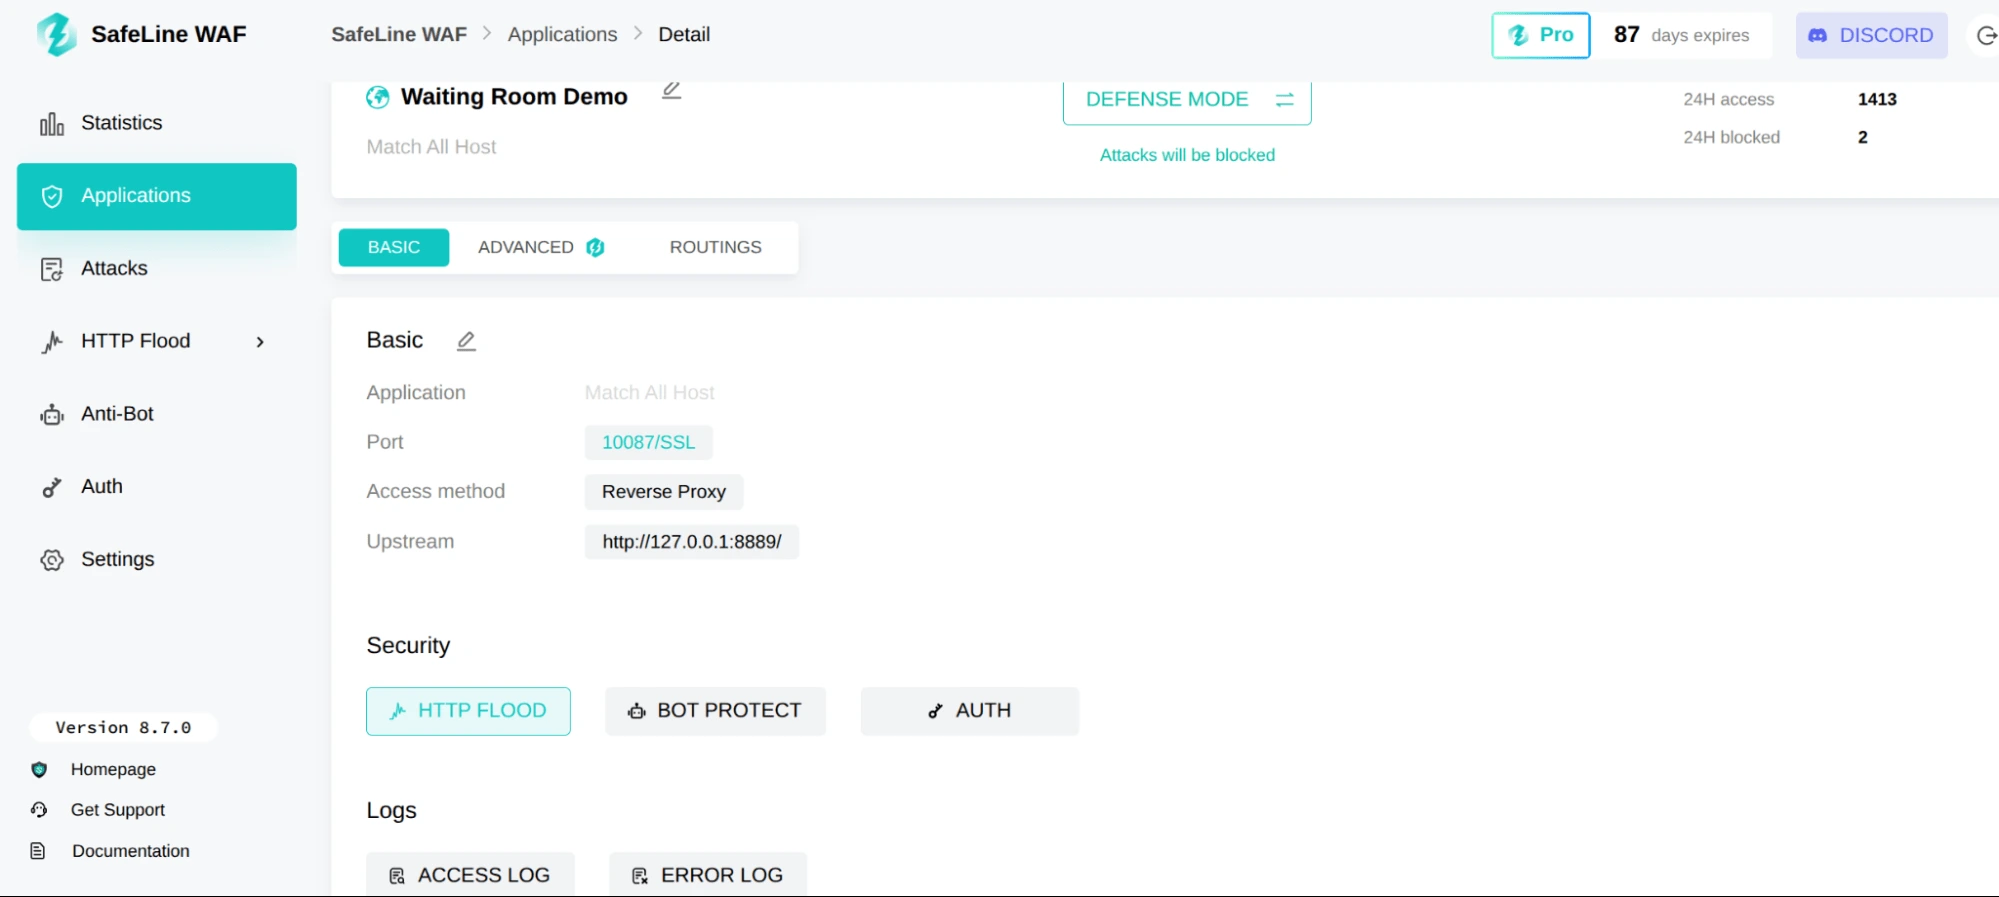Toggle the DEFENSE MODE switch arrows icon
The height and width of the screenshot is (897, 1999).
[x=1285, y=99]
